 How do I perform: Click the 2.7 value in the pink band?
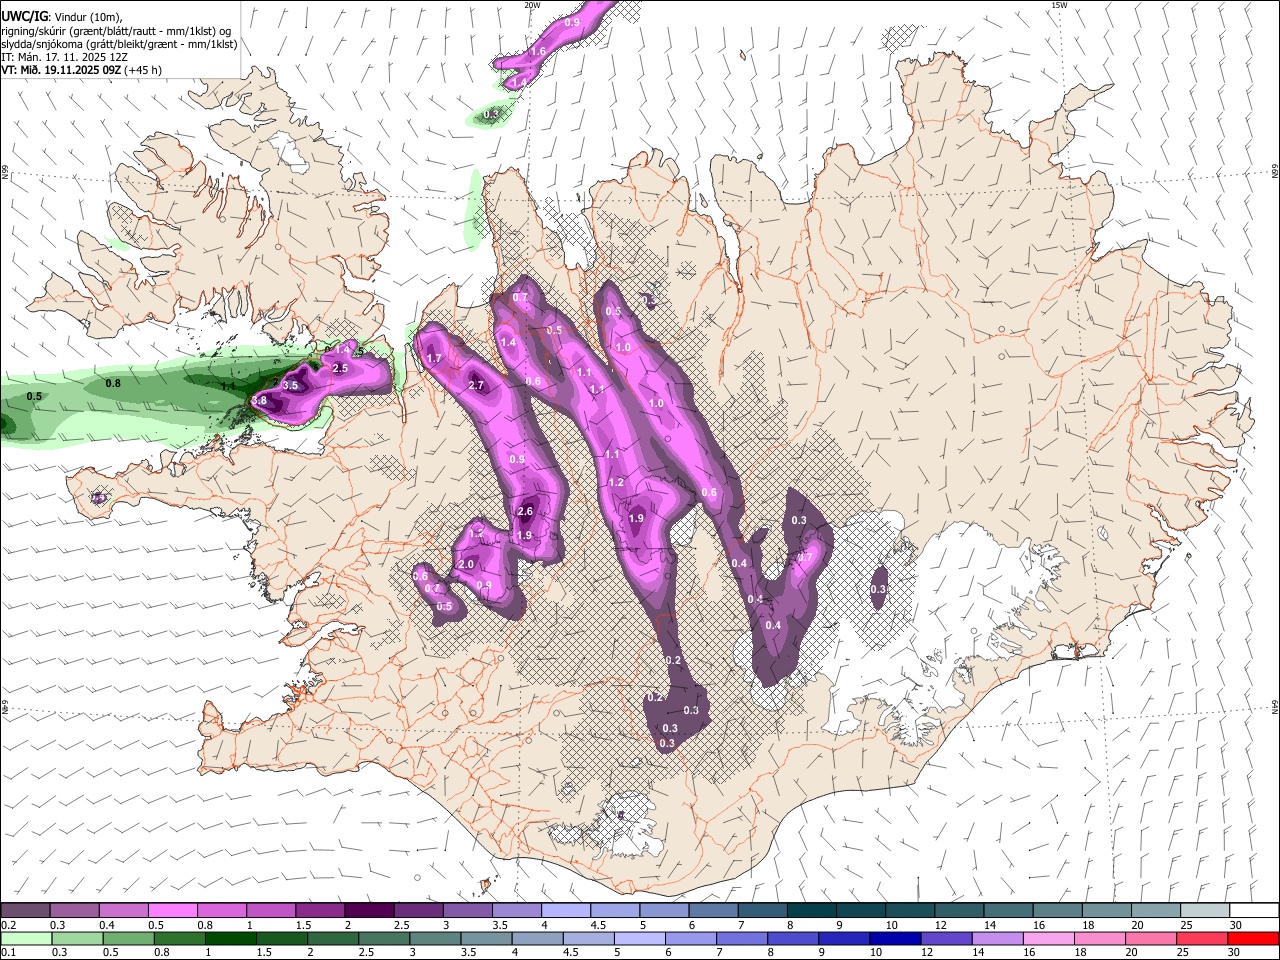click(476, 385)
